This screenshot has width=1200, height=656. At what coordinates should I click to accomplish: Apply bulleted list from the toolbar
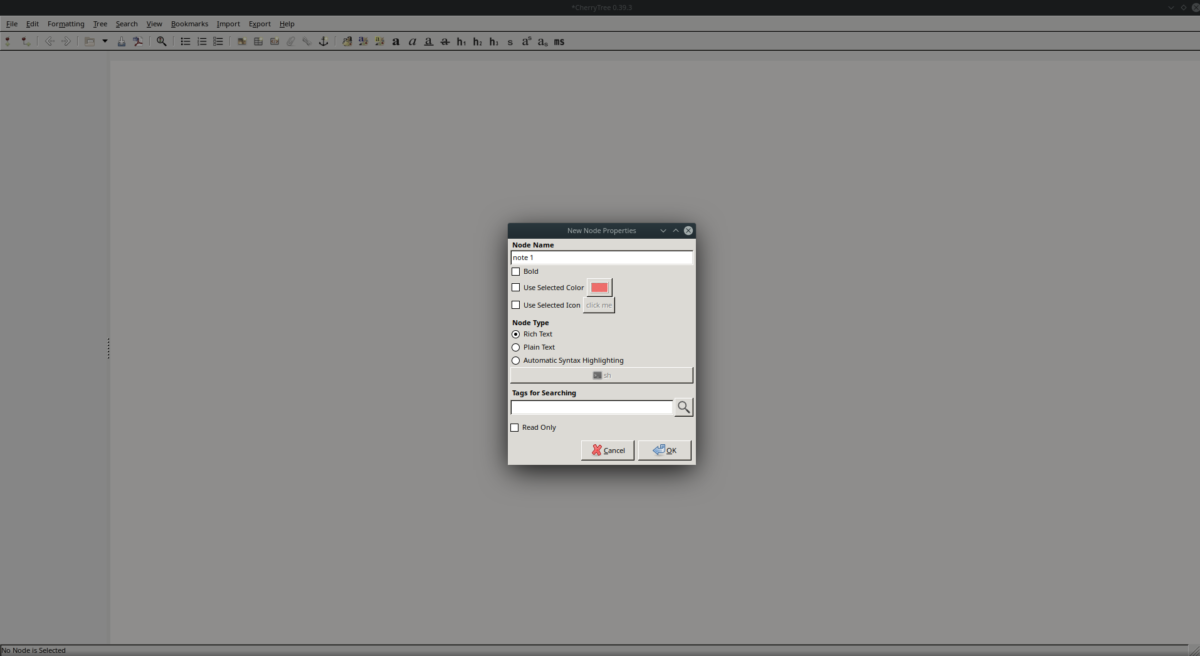184,41
